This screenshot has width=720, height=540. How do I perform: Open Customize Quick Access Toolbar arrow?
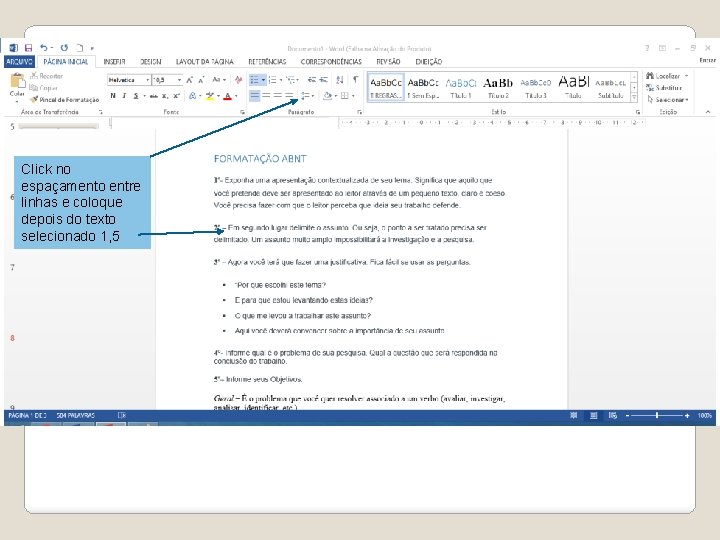[92, 48]
